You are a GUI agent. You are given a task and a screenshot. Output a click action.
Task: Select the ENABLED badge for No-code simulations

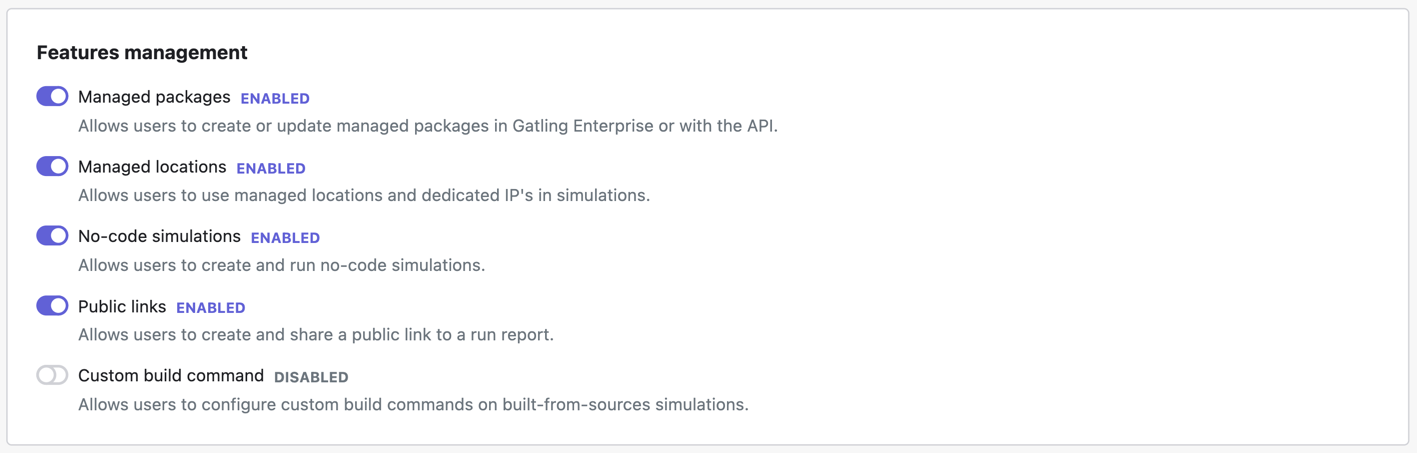click(x=285, y=238)
